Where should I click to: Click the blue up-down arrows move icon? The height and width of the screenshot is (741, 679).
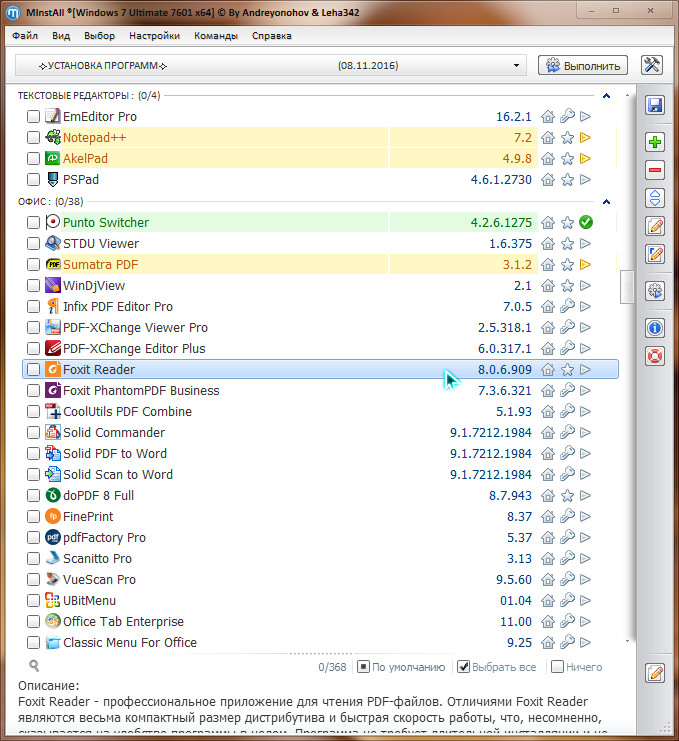coord(655,198)
